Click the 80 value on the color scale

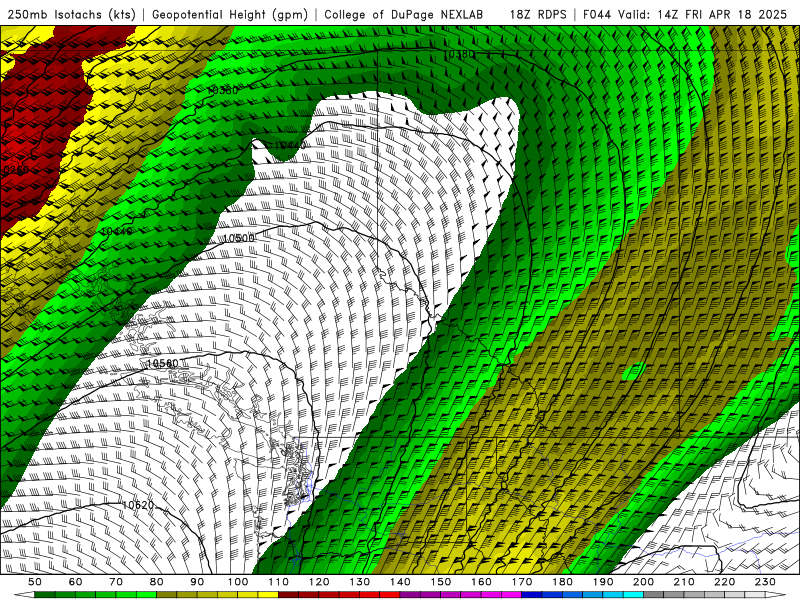click(157, 582)
